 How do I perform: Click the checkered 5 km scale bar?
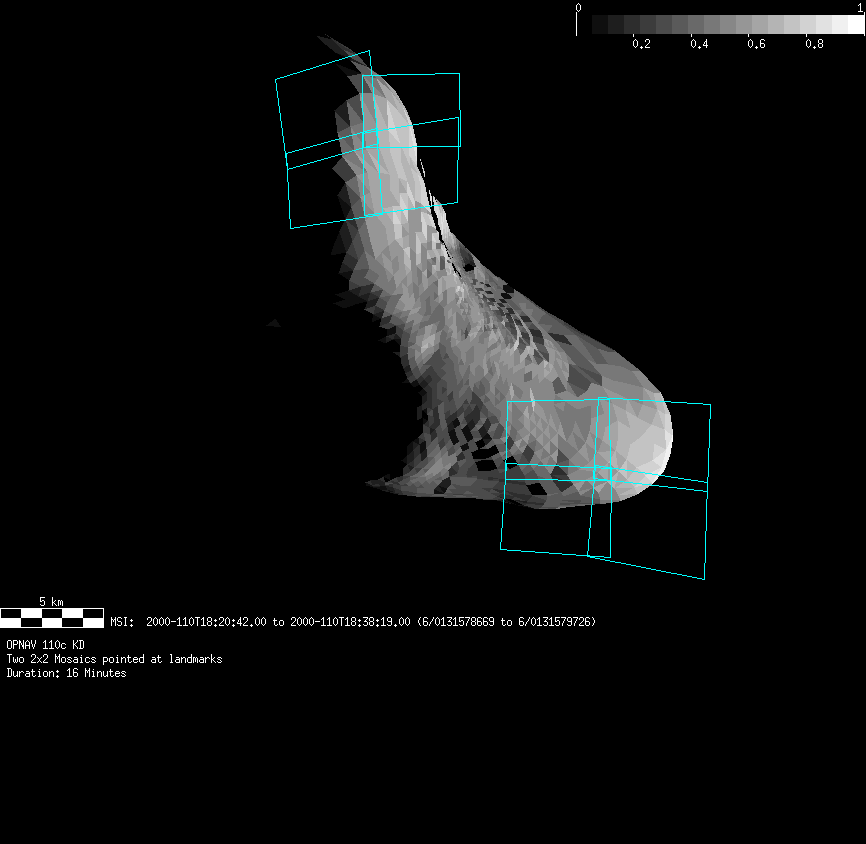(52, 617)
